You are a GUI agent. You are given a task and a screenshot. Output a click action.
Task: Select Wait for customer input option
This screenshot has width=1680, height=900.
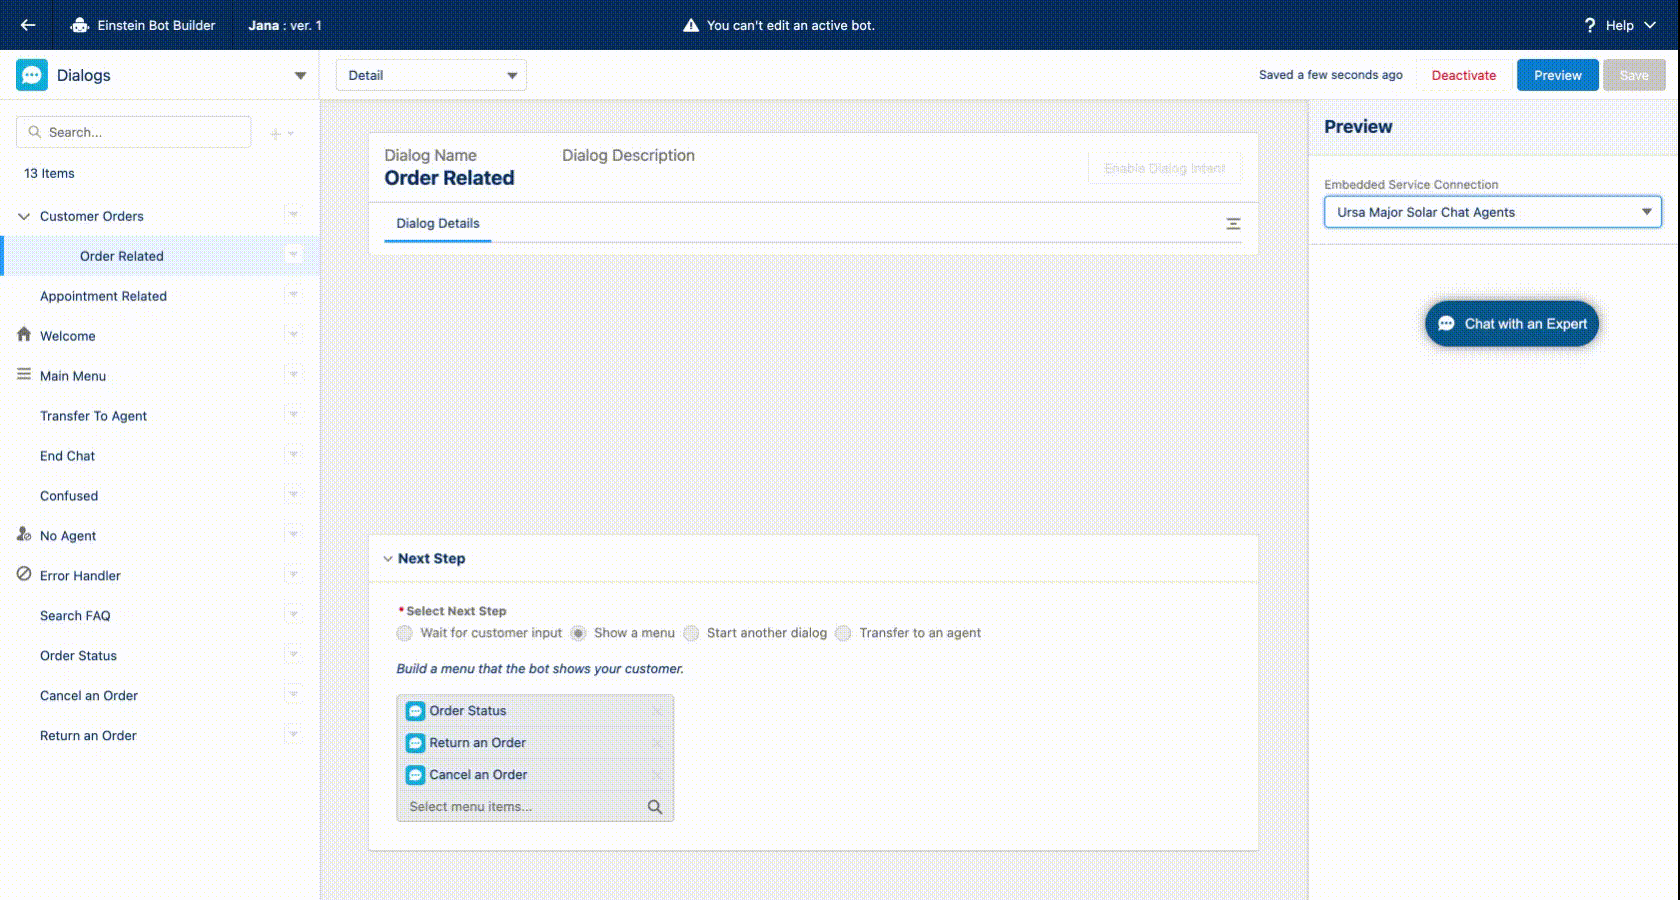point(405,633)
